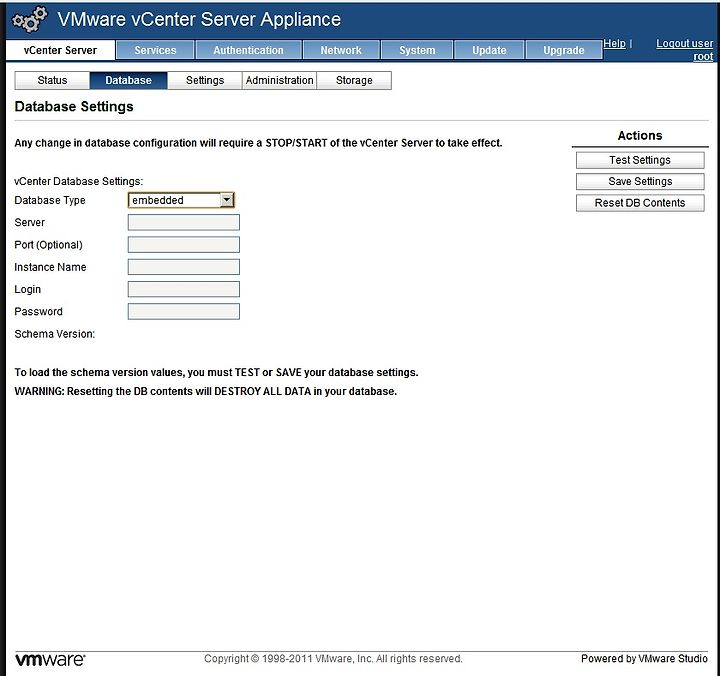Click the Test Settings button
This screenshot has width=720, height=676.
640,160
